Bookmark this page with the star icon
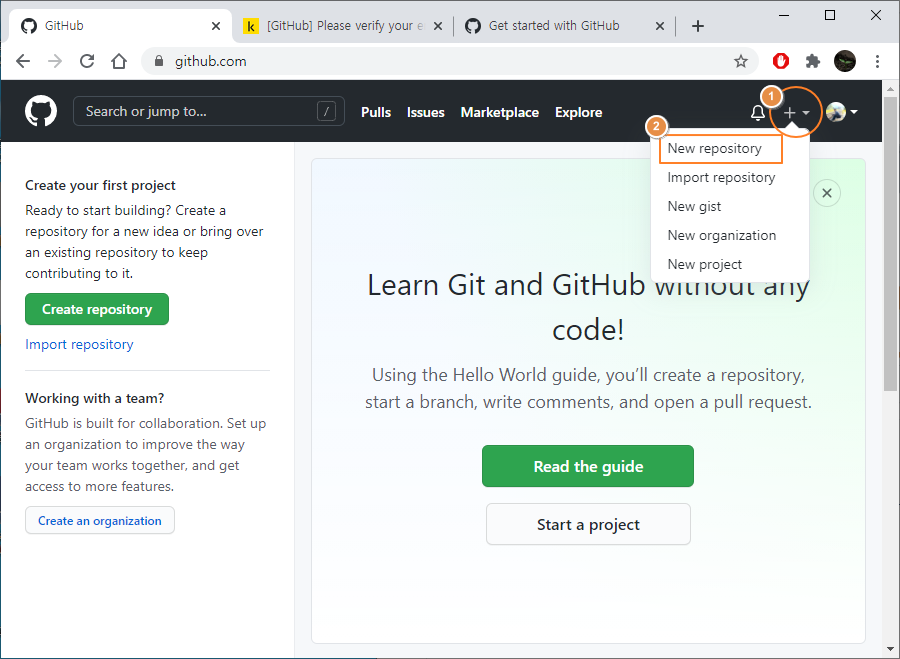900x659 pixels. click(x=740, y=61)
